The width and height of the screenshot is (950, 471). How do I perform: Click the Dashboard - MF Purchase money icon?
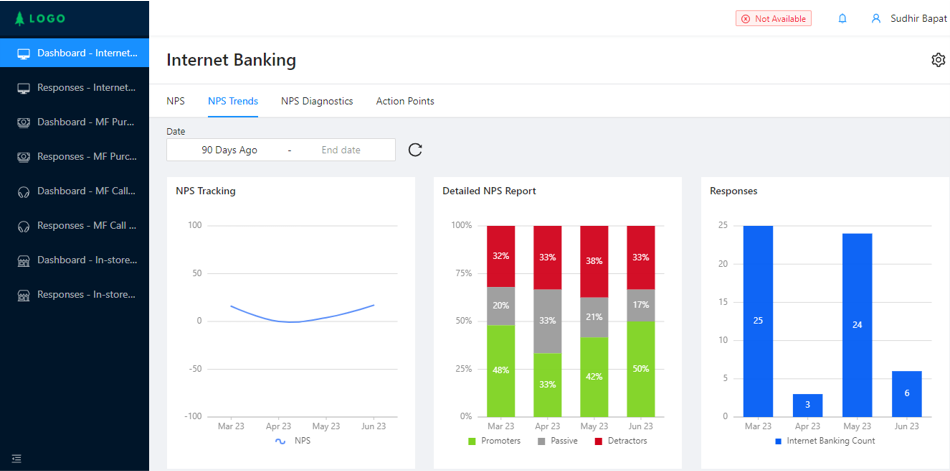[24, 122]
